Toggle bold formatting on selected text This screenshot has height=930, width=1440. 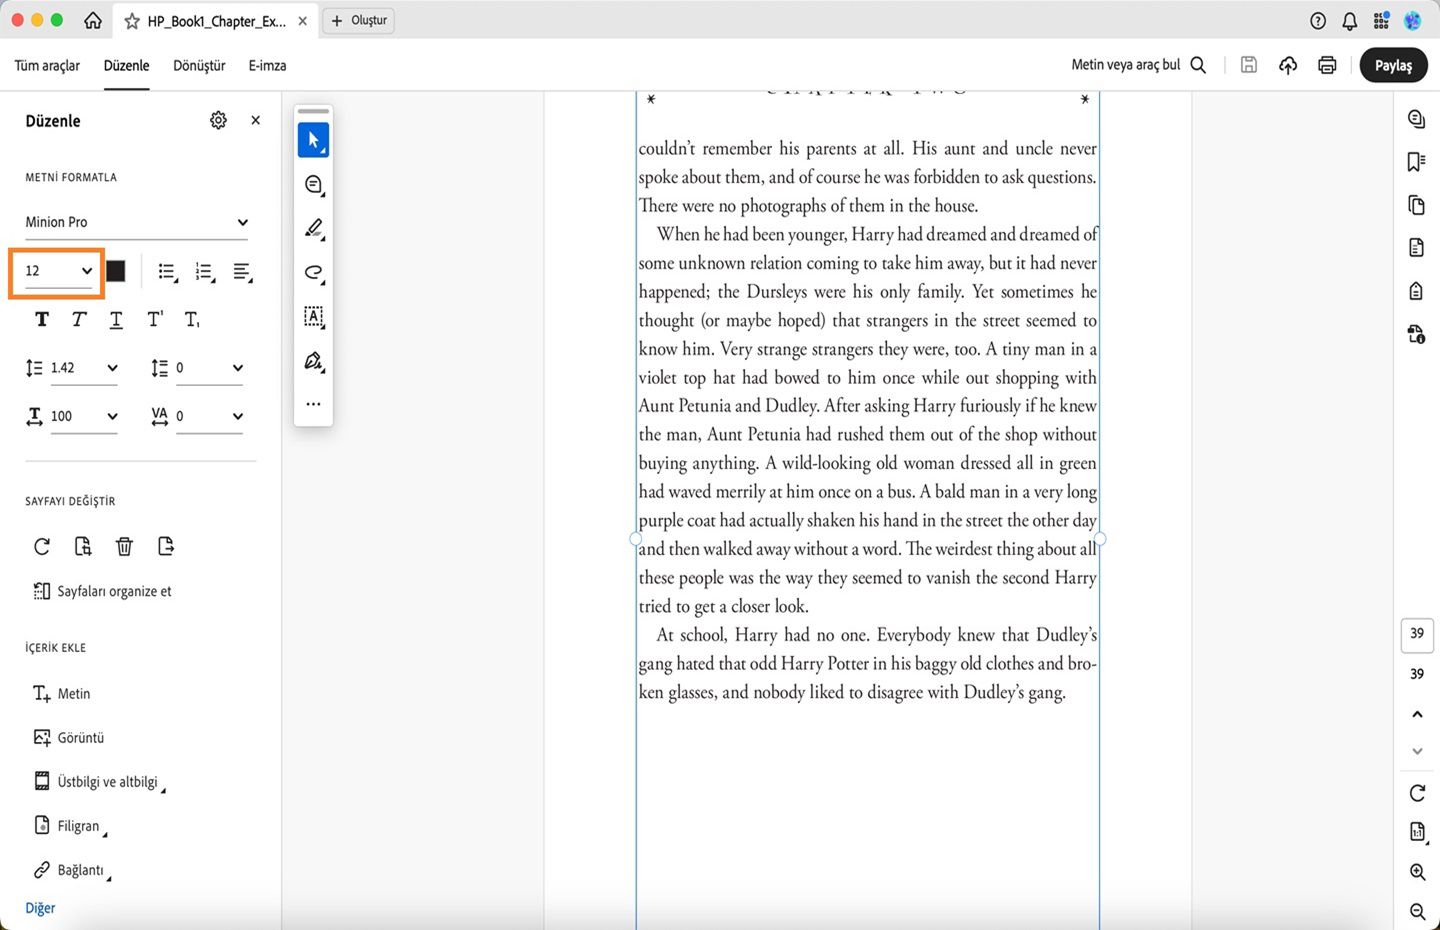[41, 319]
